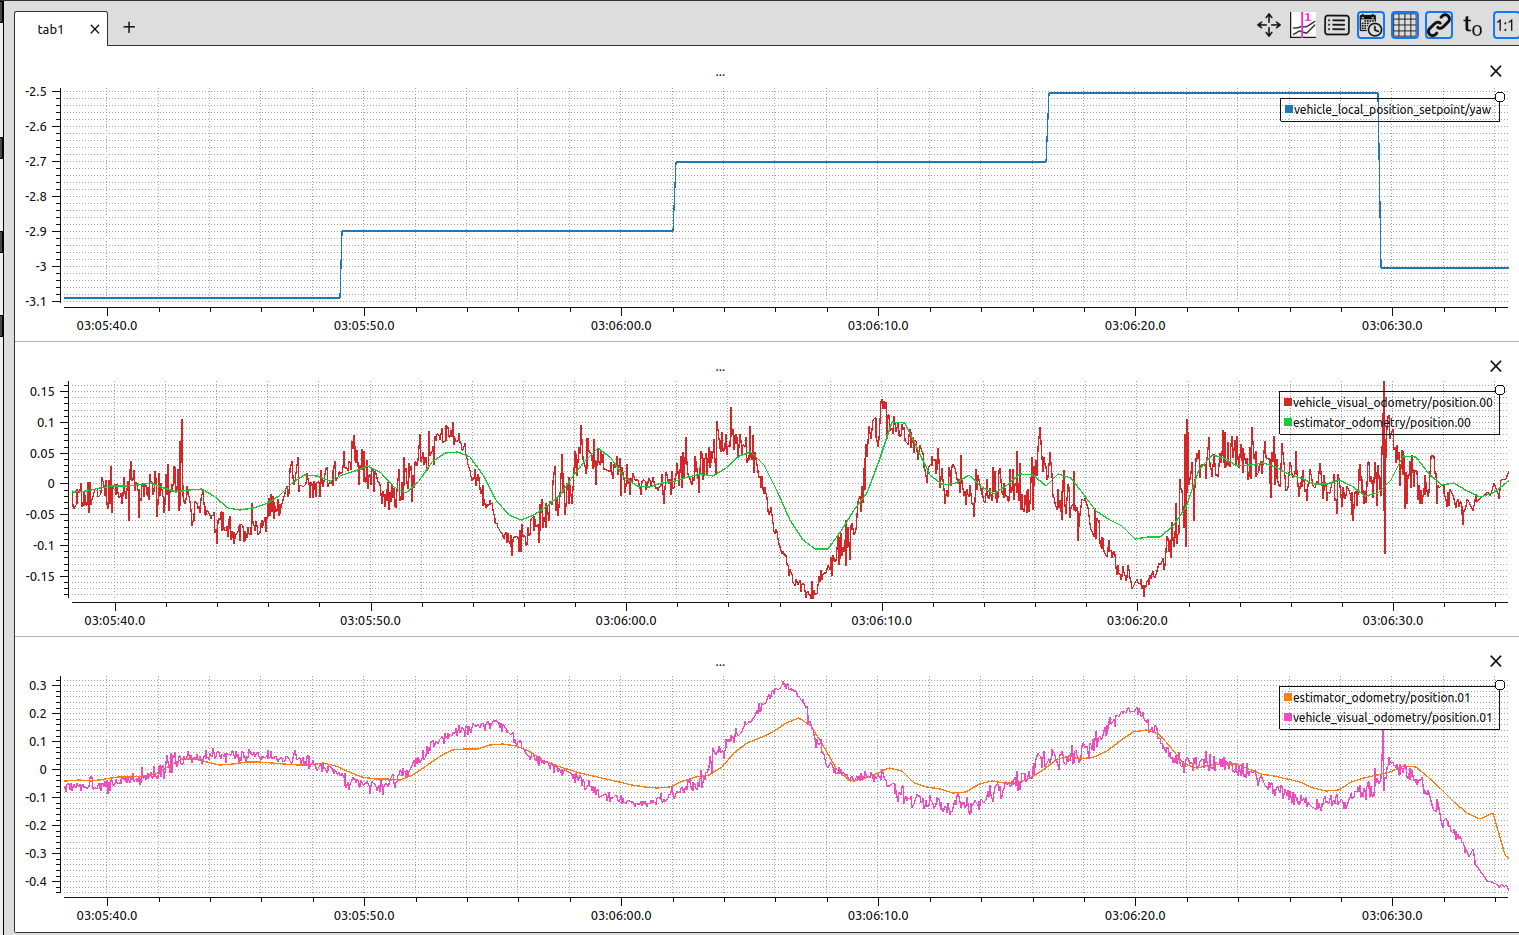Click the tracker line chart icon
The image size is (1519, 935).
pyautogui.click(x=1303, y=26)
